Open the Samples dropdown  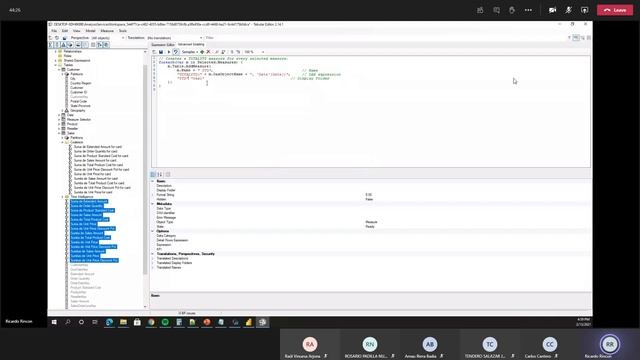click(190, 52)
